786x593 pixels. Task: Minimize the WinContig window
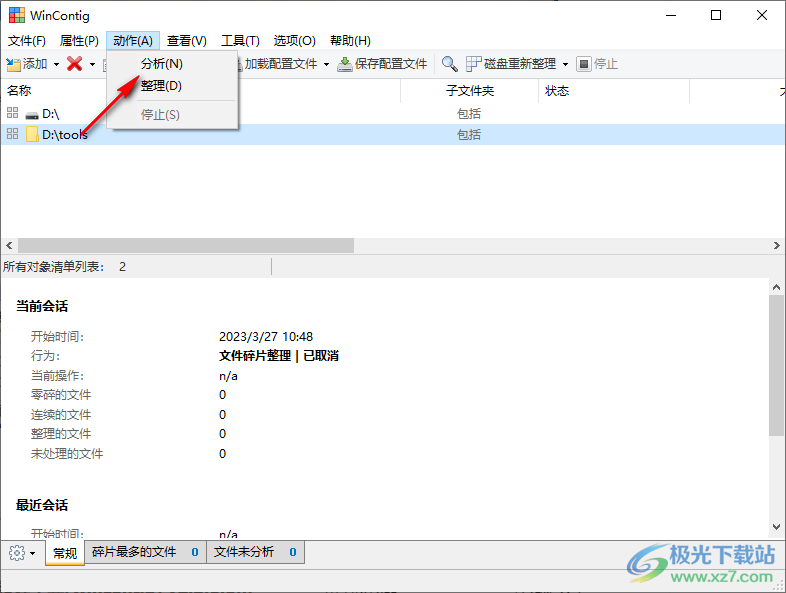click(671, 16)
